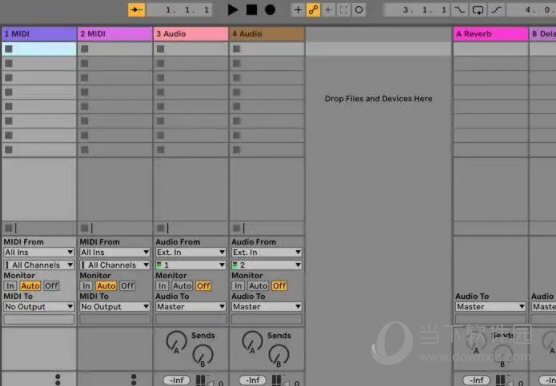Start playback with the Play button
The image size is (556, 386).
[x=233, y=10]
